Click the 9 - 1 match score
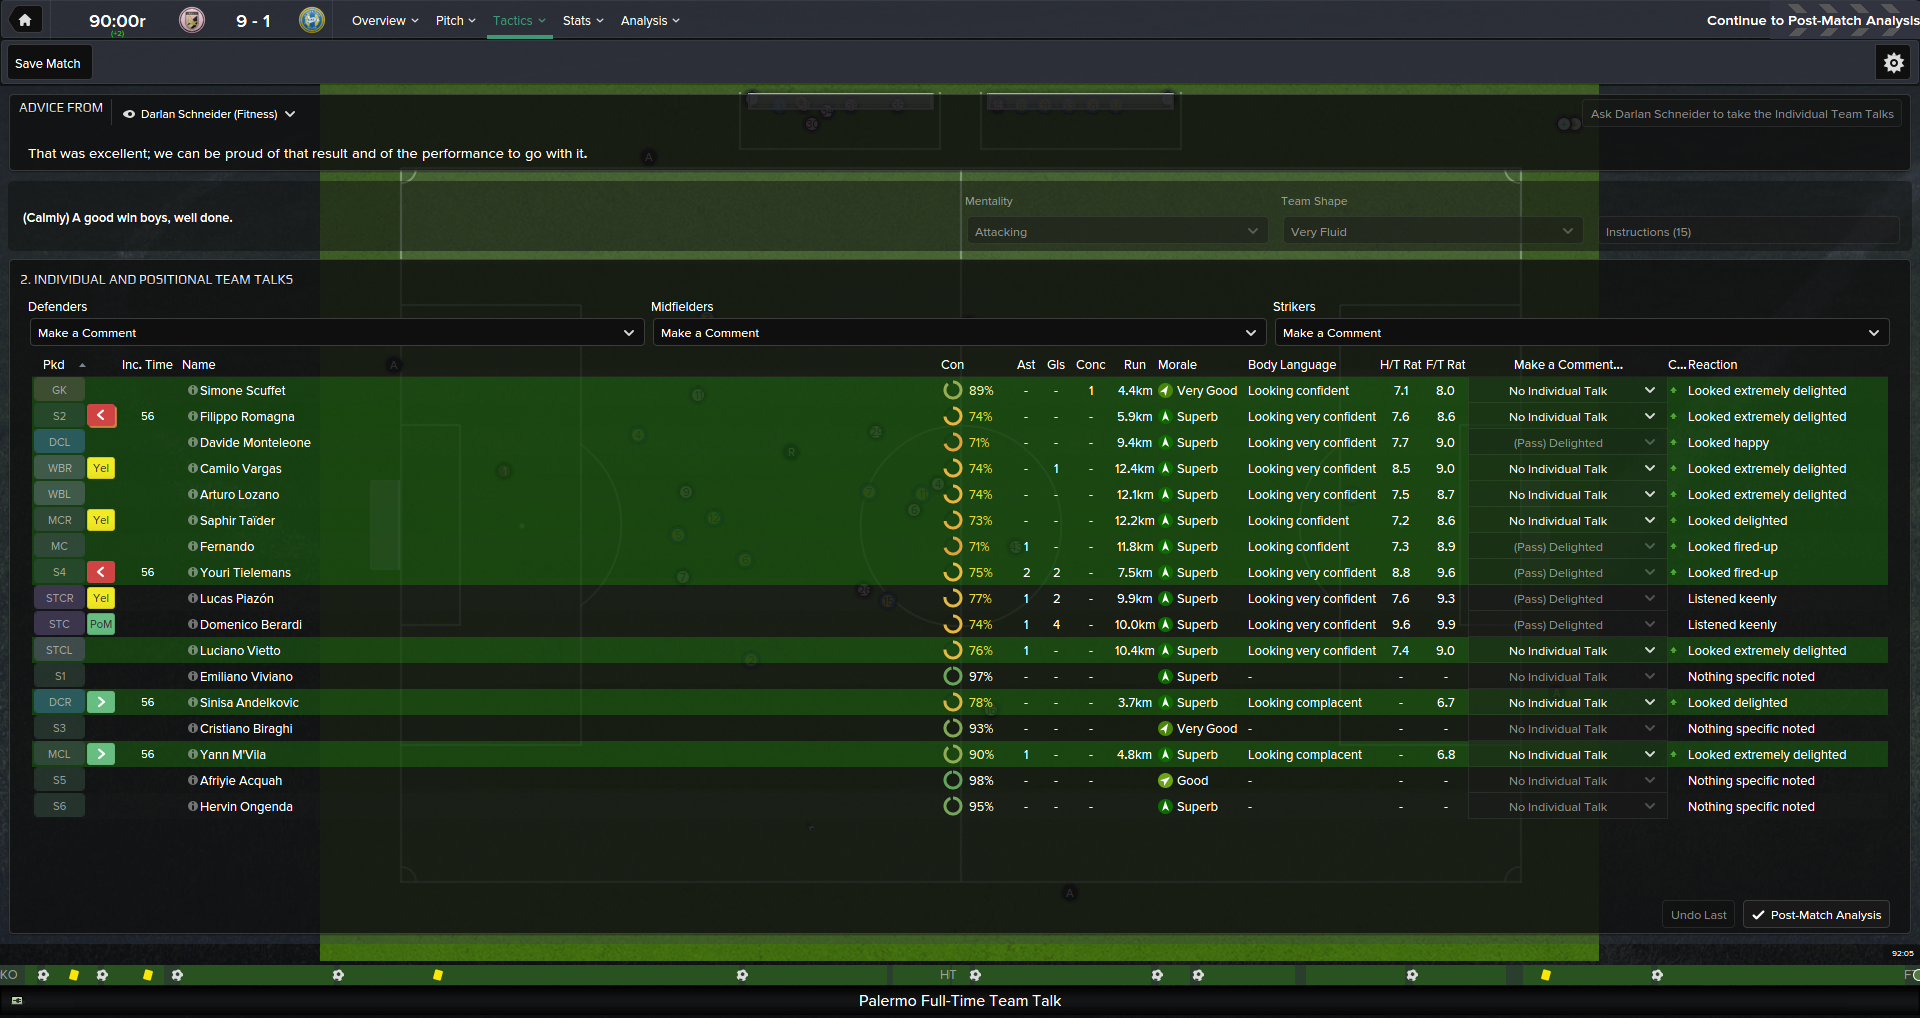The image size is (1920, 1018). pyautogui.click(x=253, y=20)
